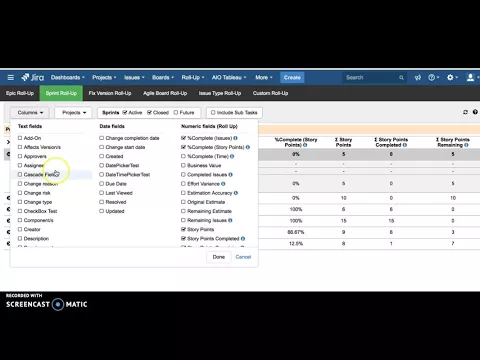Image resolution: width=480 pixels, height=360 pixels.
Task: Check the Due Date date field
Action: click(101, 184)
